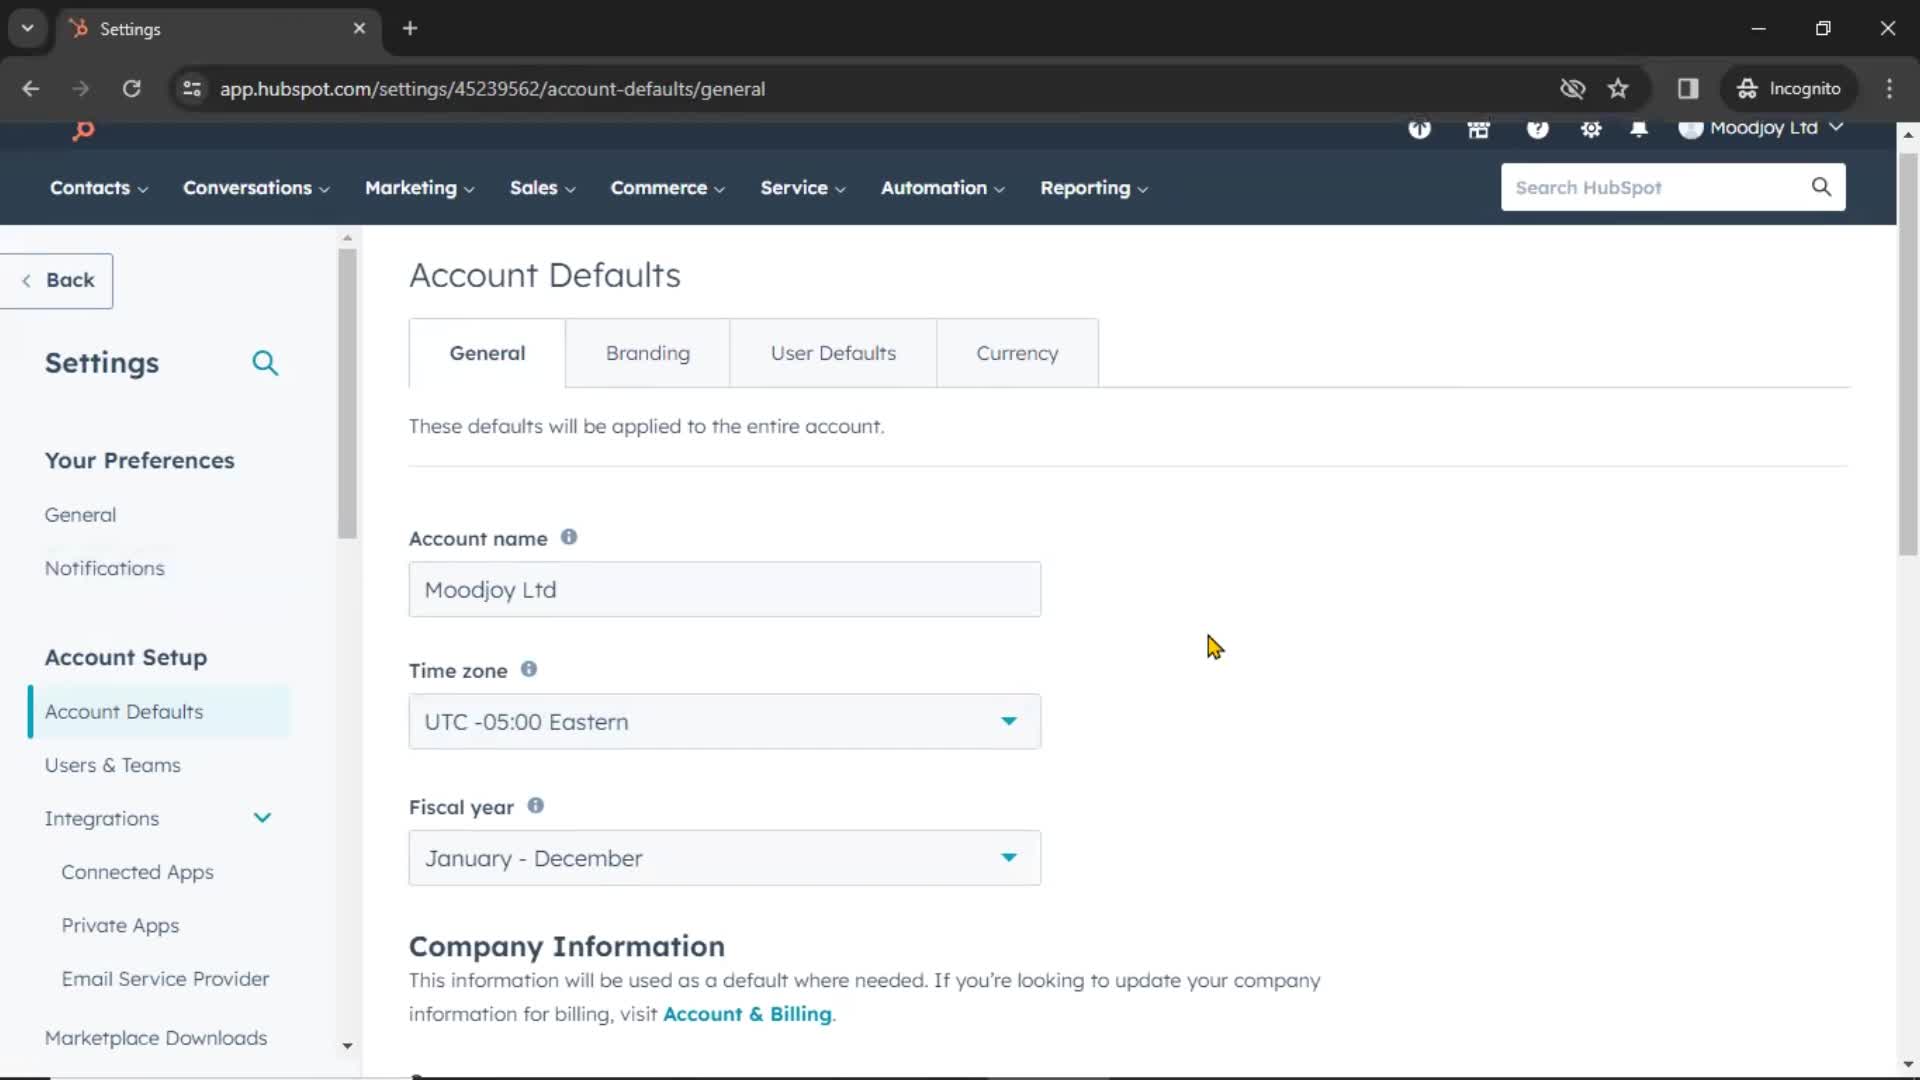Open the tab search dropdown arrow
The image size is (1920, 1080).
pos(28,28)
